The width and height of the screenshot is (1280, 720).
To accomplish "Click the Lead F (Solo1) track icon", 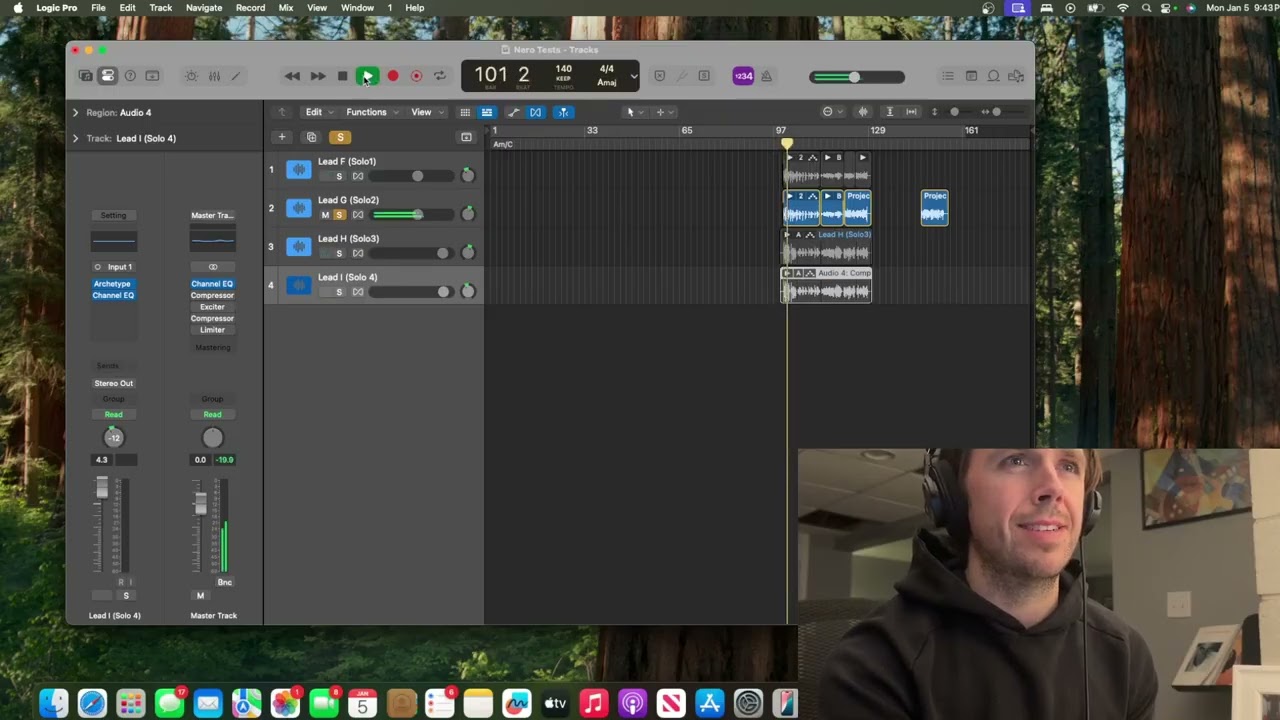I will pyautogui.click(x=298, y=170).
